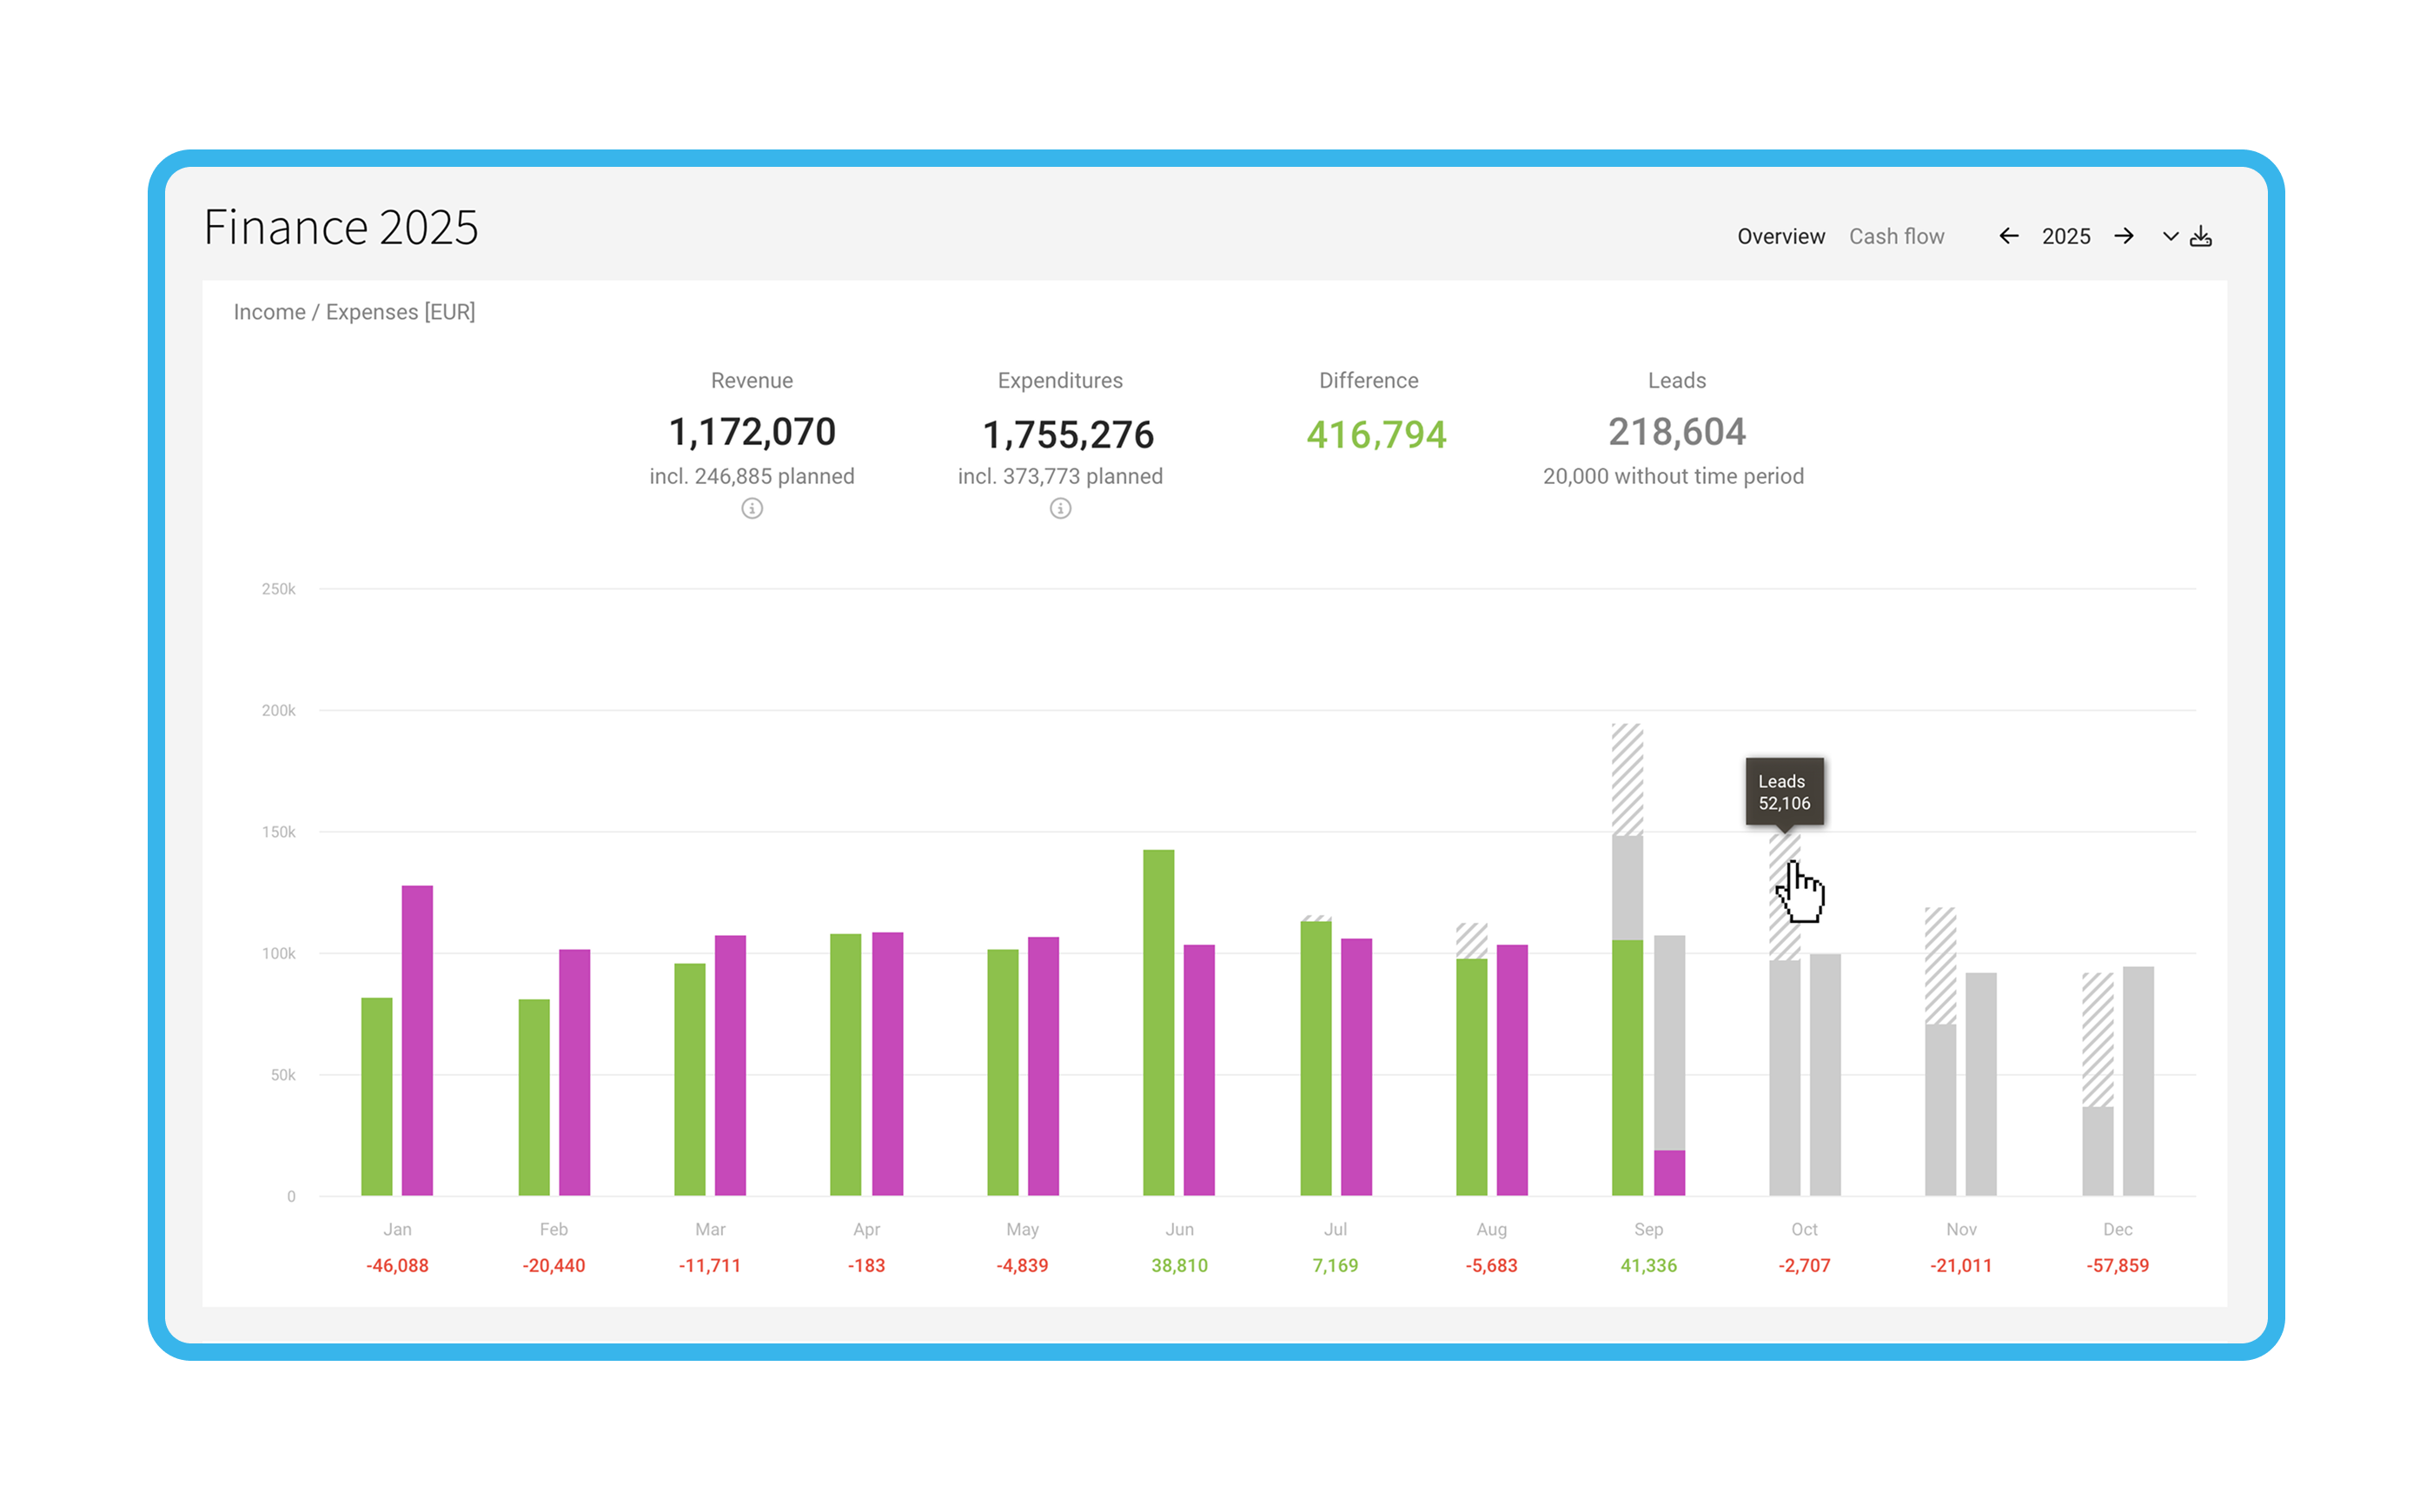Click the Income / Expenses [EUR] label
Screen dimensions: 2433x1512
tap(355, 311)
